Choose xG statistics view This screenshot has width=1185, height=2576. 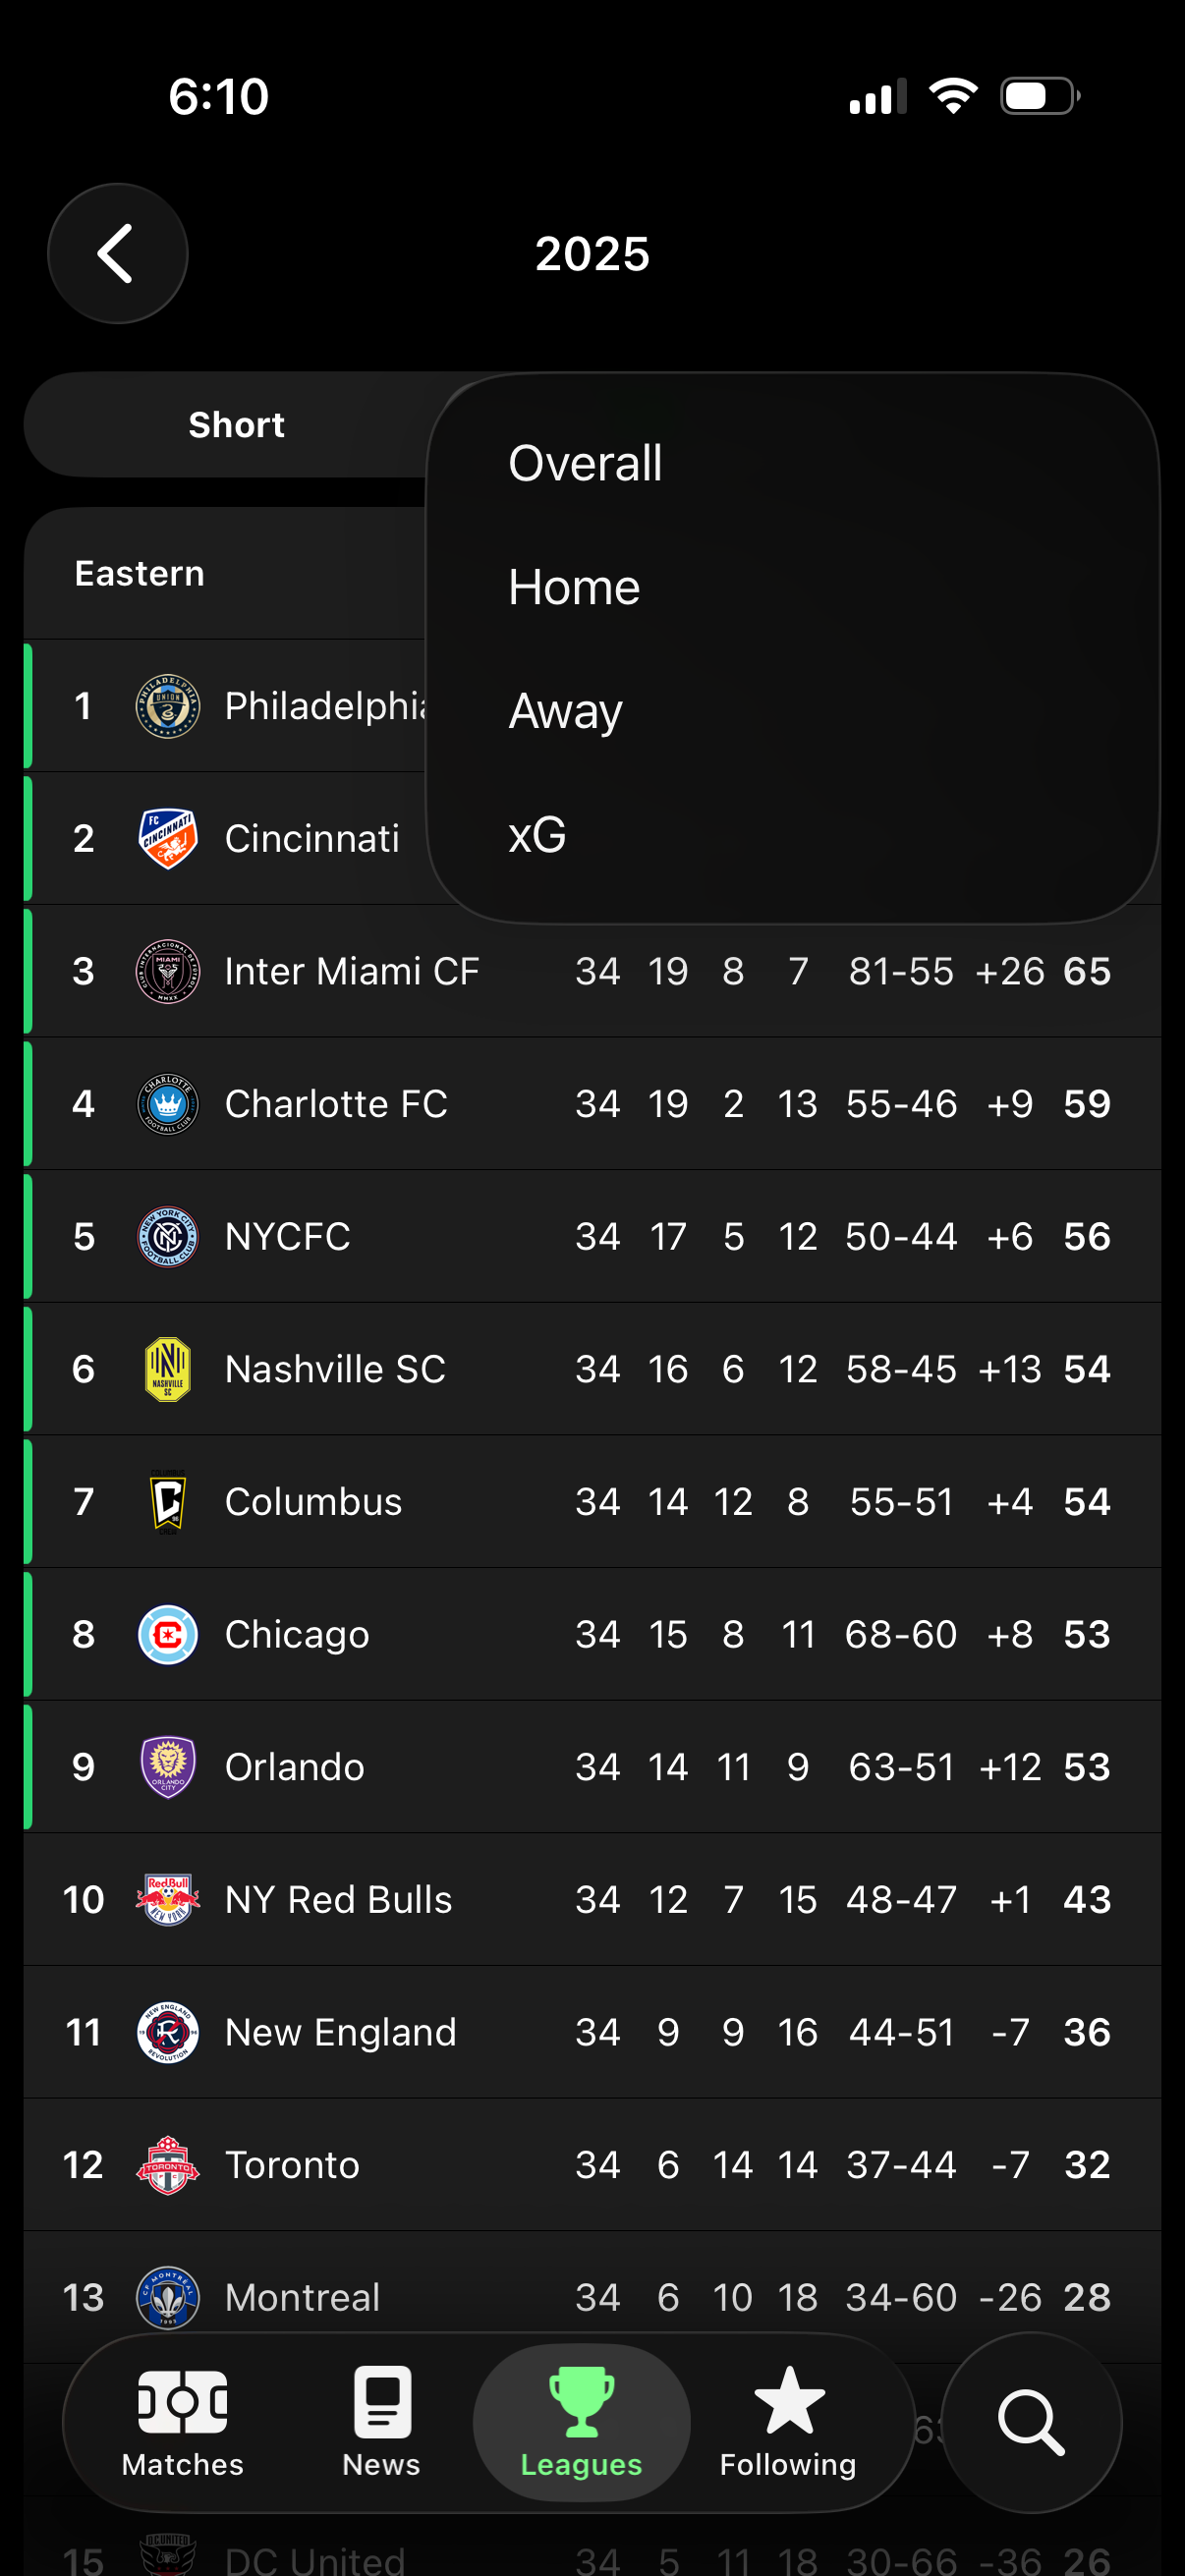pyautogui.click(x=537, y=834)
